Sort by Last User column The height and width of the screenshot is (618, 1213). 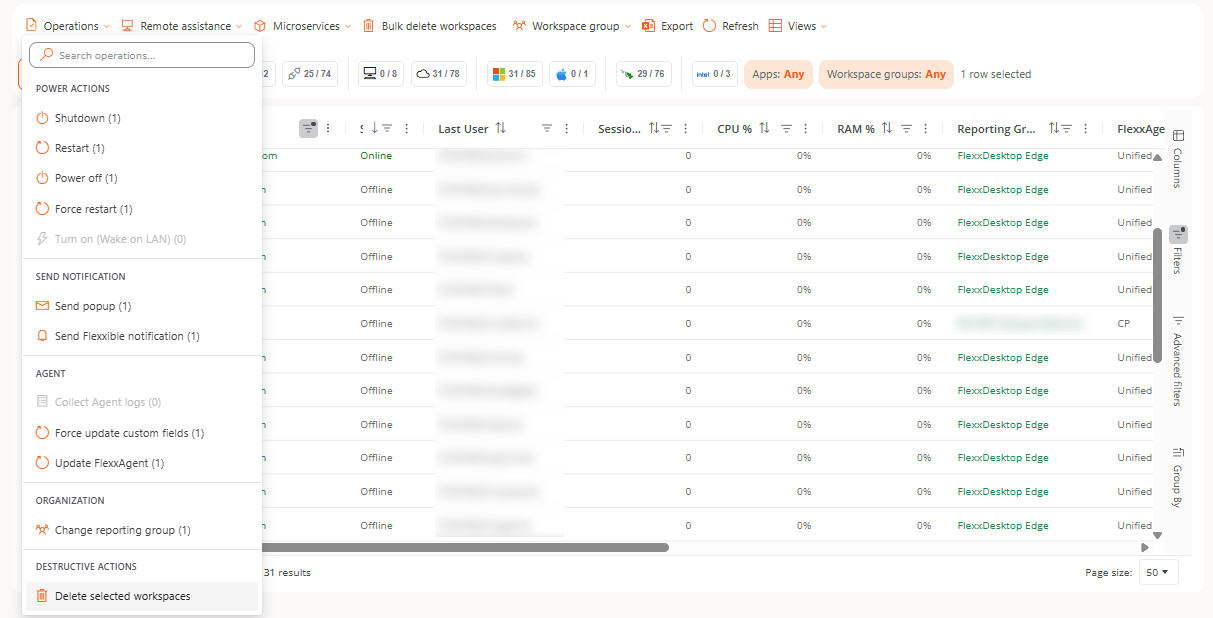[501, 129]
